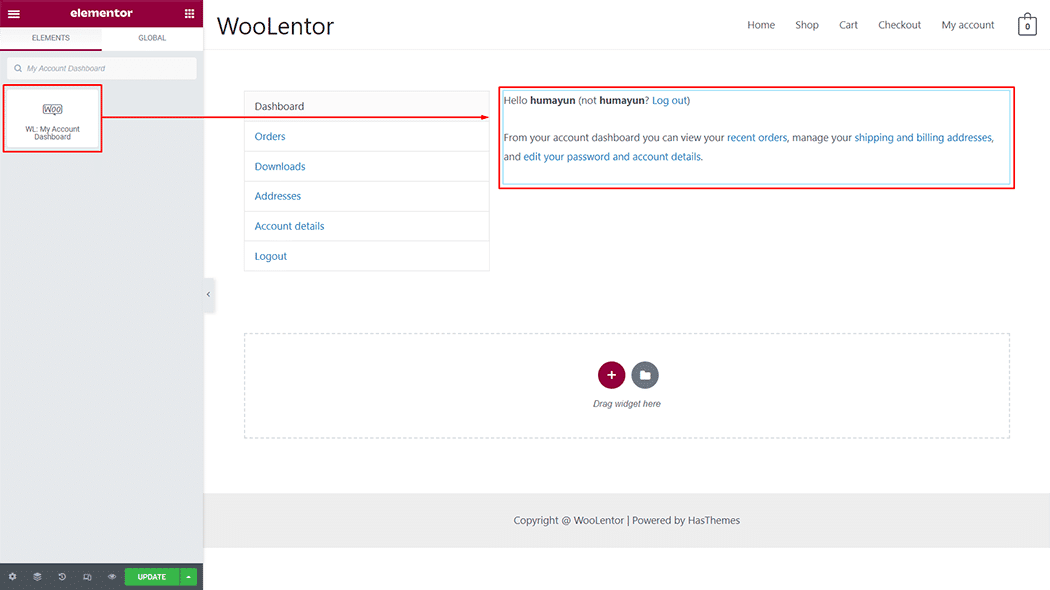Screen dimensions: 1050x590
Task: Open Orders in the account menu
Action: [367, 136]
